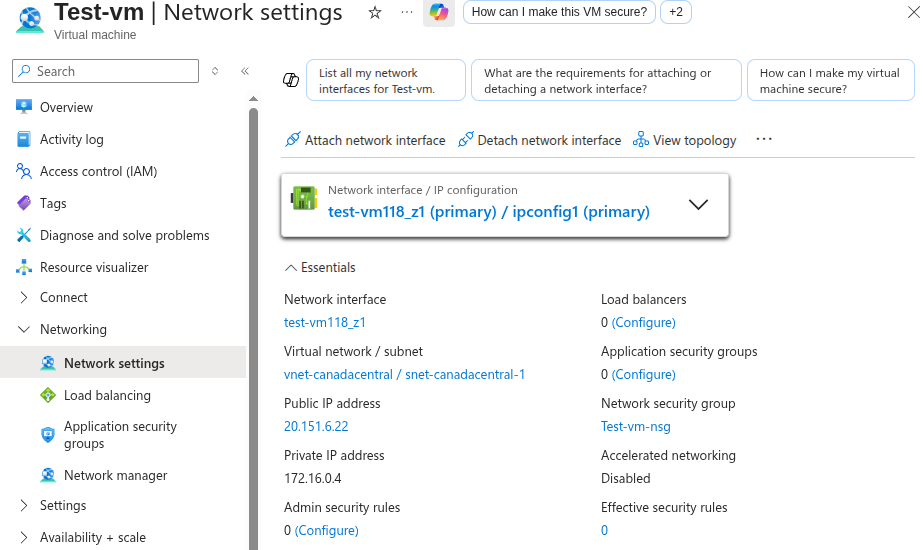
Task: Click the sidebar scroll-up arrow
Action: [x=253, y=98]
